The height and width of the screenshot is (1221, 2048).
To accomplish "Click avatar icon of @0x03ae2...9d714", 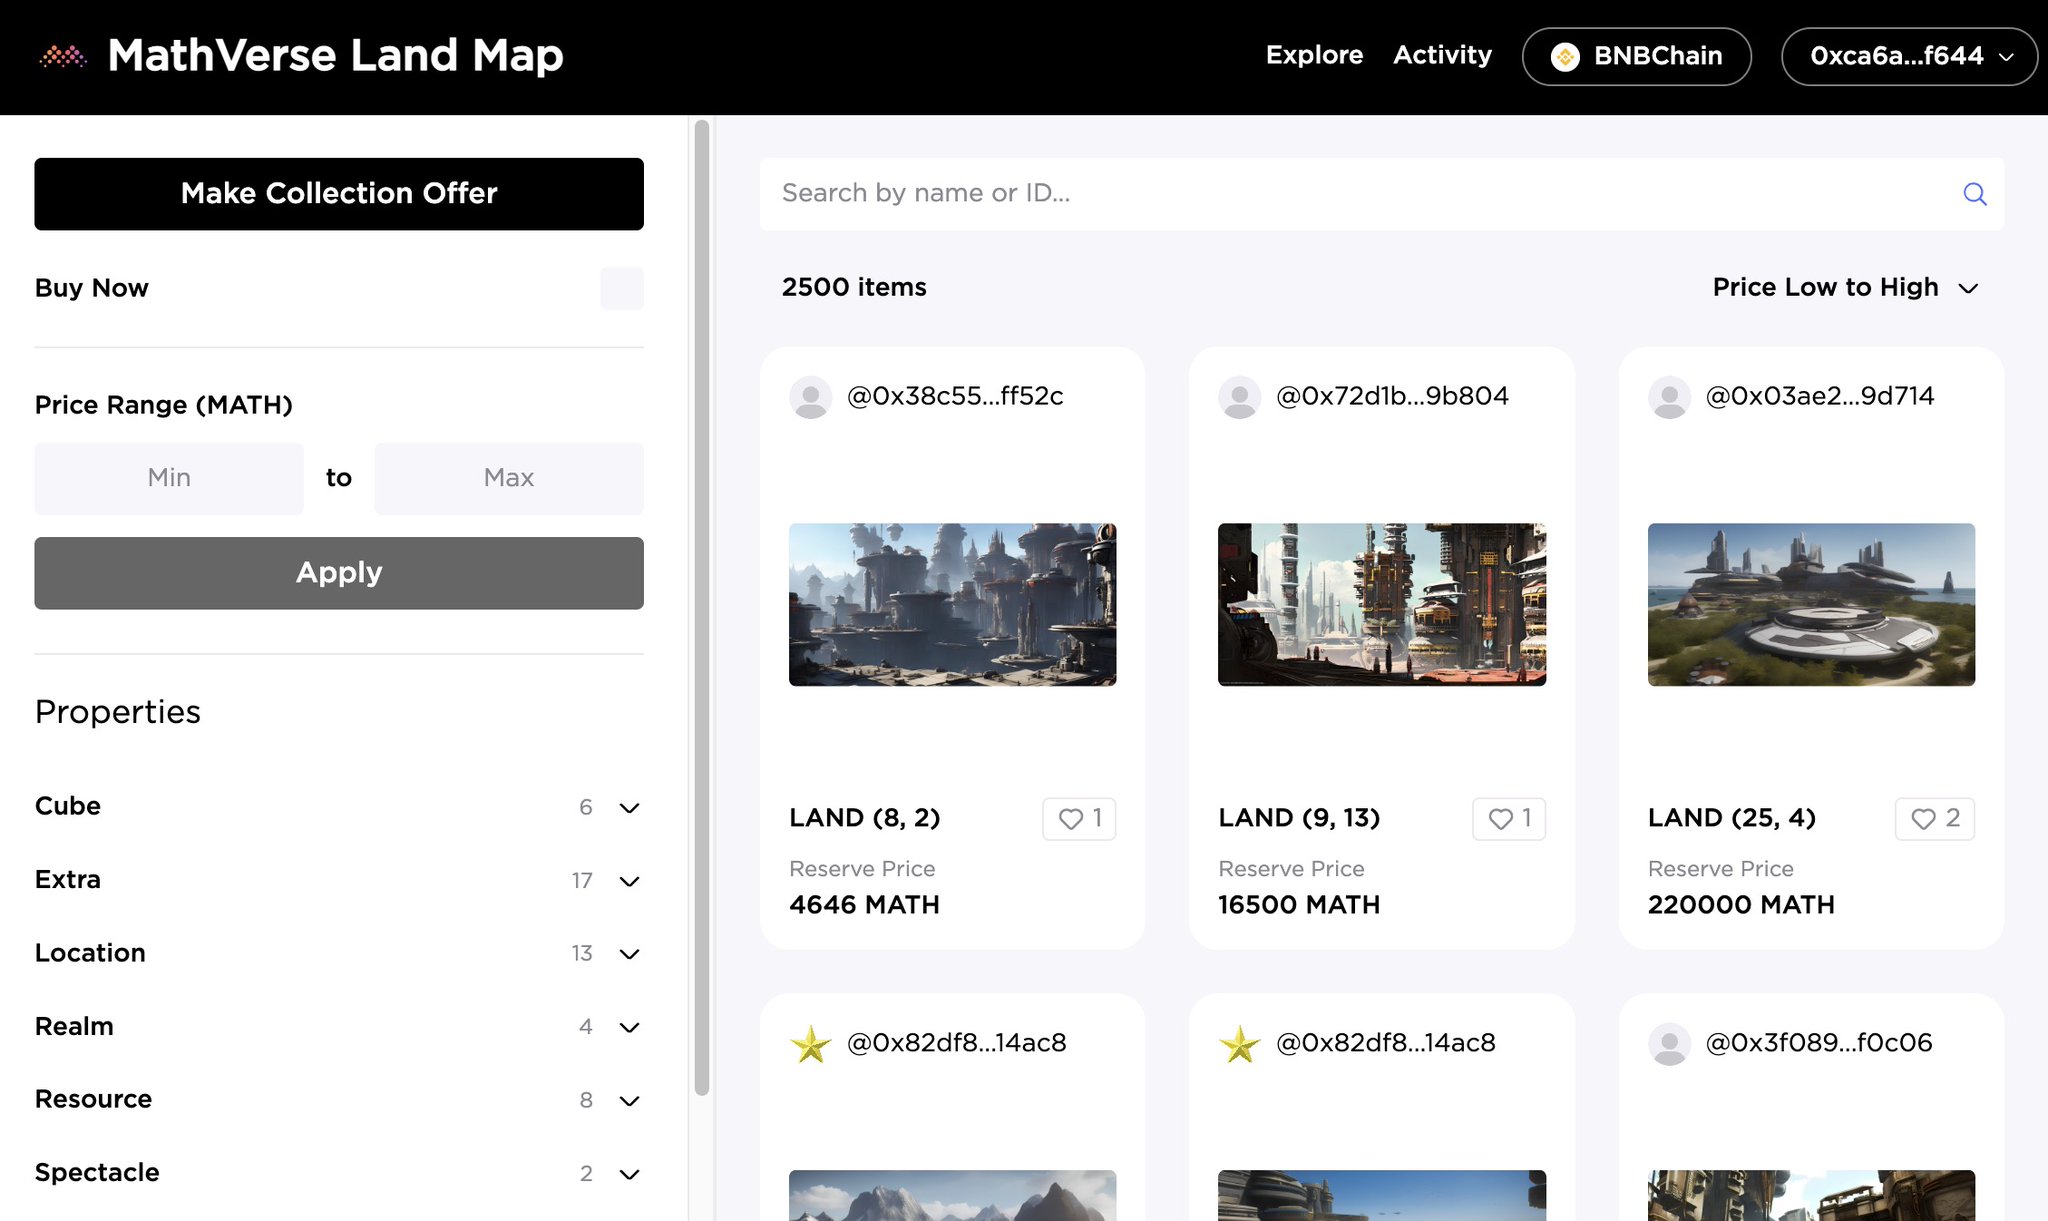I will click(1669, 397).
